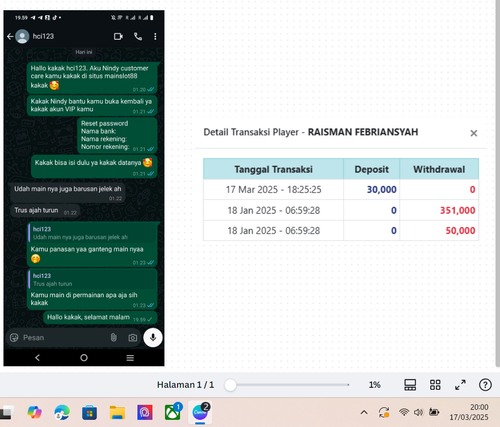This screenshot has height=427, width=500.
Task: Tap the Android home navigation button
Action: tap(84, 358)
